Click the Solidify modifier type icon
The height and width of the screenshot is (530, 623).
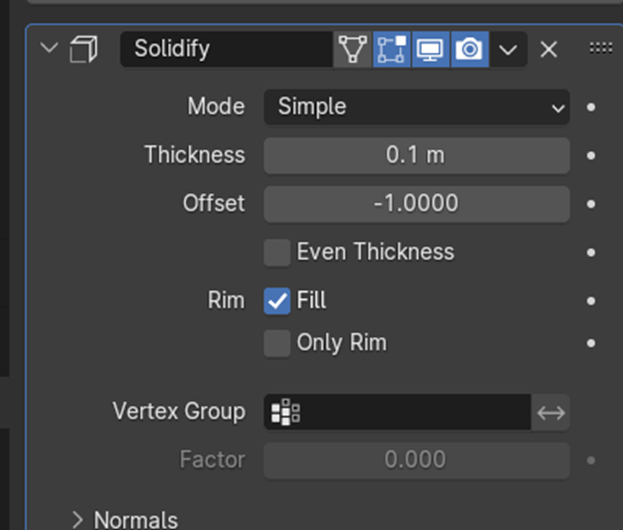(84, 49)
